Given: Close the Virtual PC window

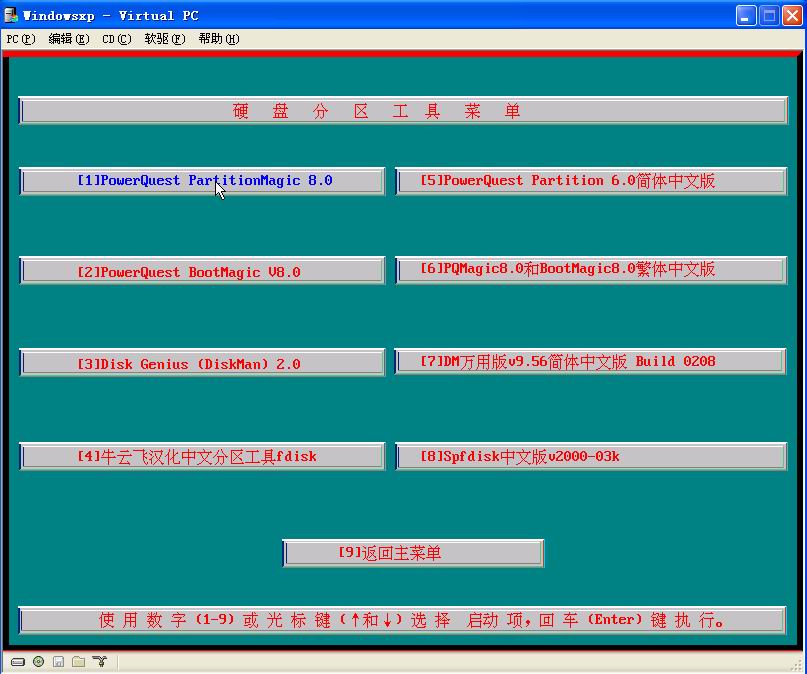Looking at the screenshot, I should click(793, 15).
